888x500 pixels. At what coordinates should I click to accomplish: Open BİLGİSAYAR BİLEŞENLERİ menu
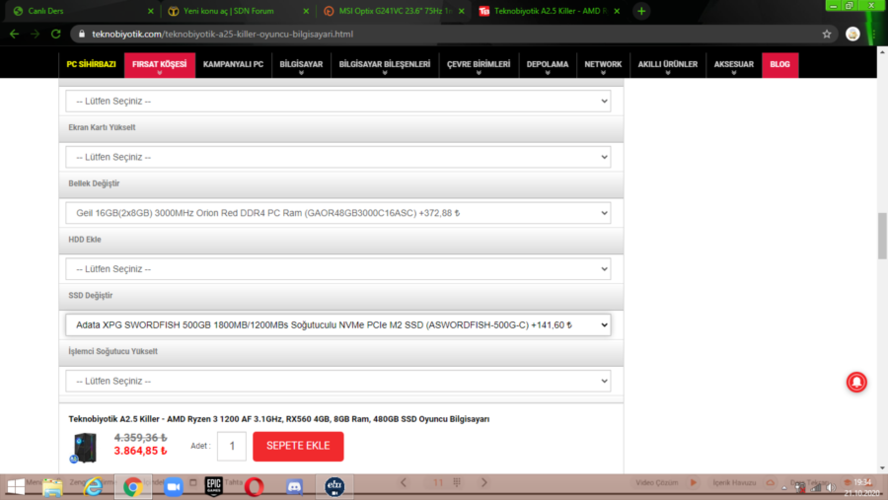click(385, 65)
